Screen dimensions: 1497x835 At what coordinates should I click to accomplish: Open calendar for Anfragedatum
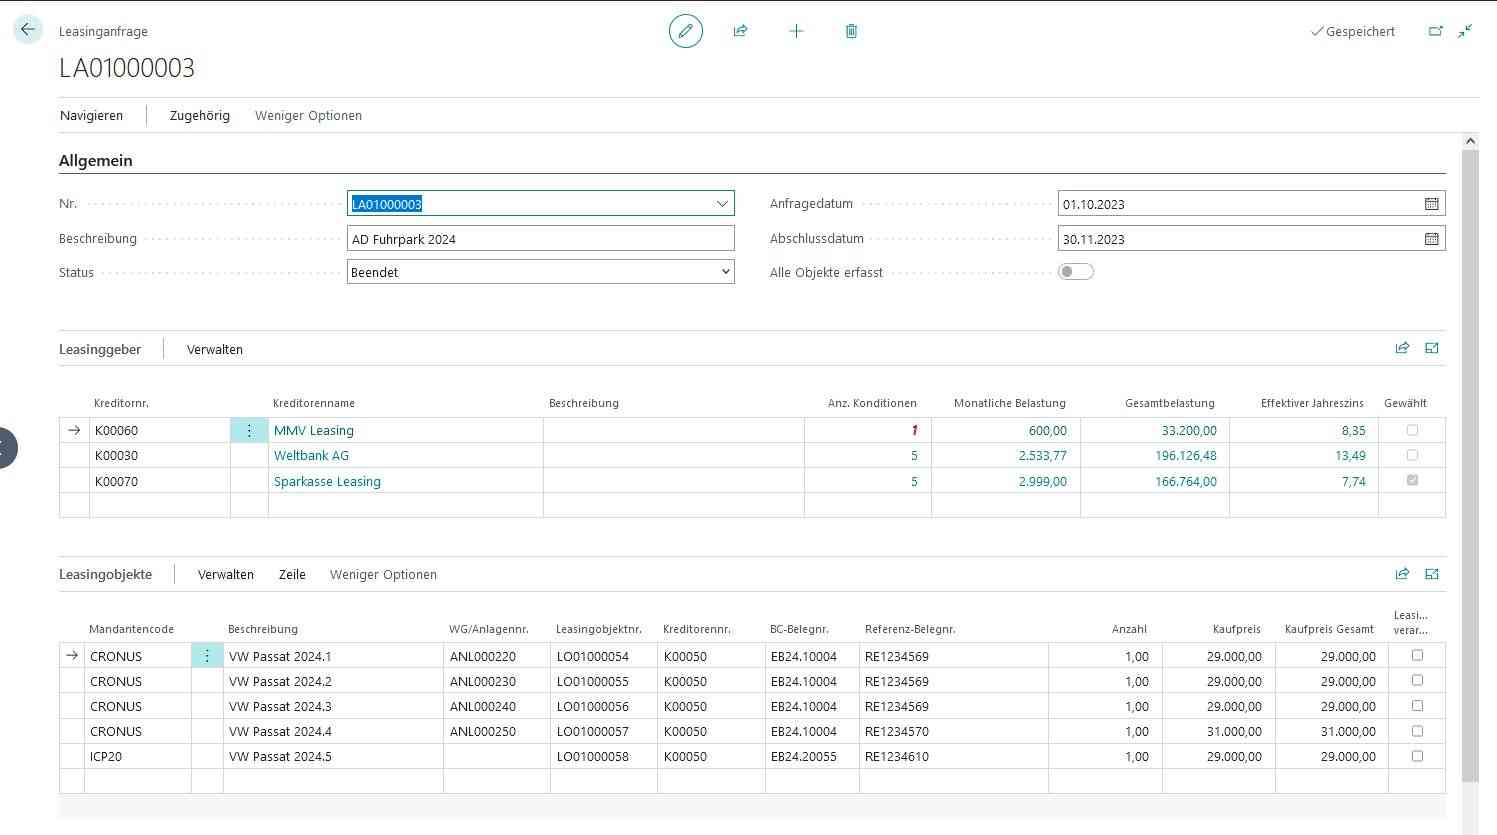1432,204
